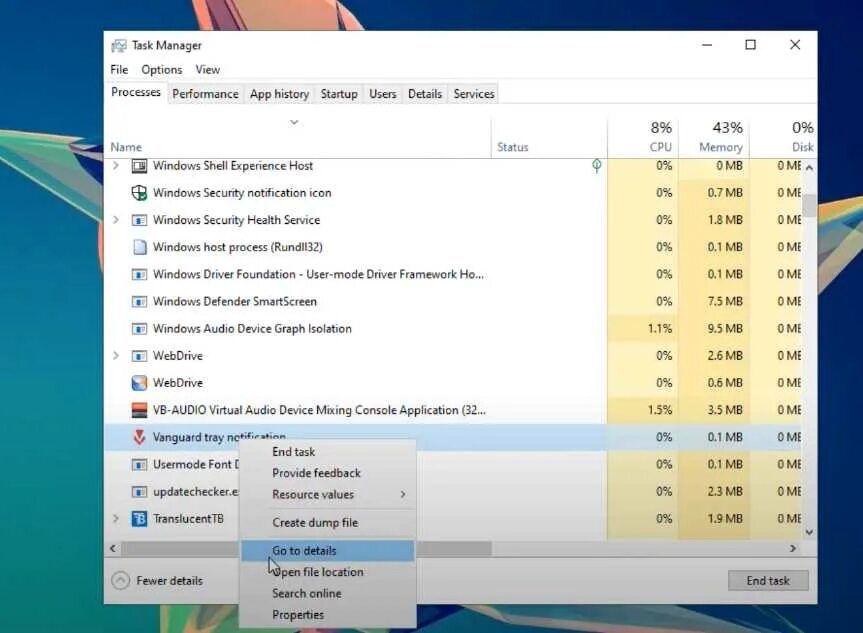Click the Windows Driver Foundation process icon
863x633 pixels.
(139, 274)
